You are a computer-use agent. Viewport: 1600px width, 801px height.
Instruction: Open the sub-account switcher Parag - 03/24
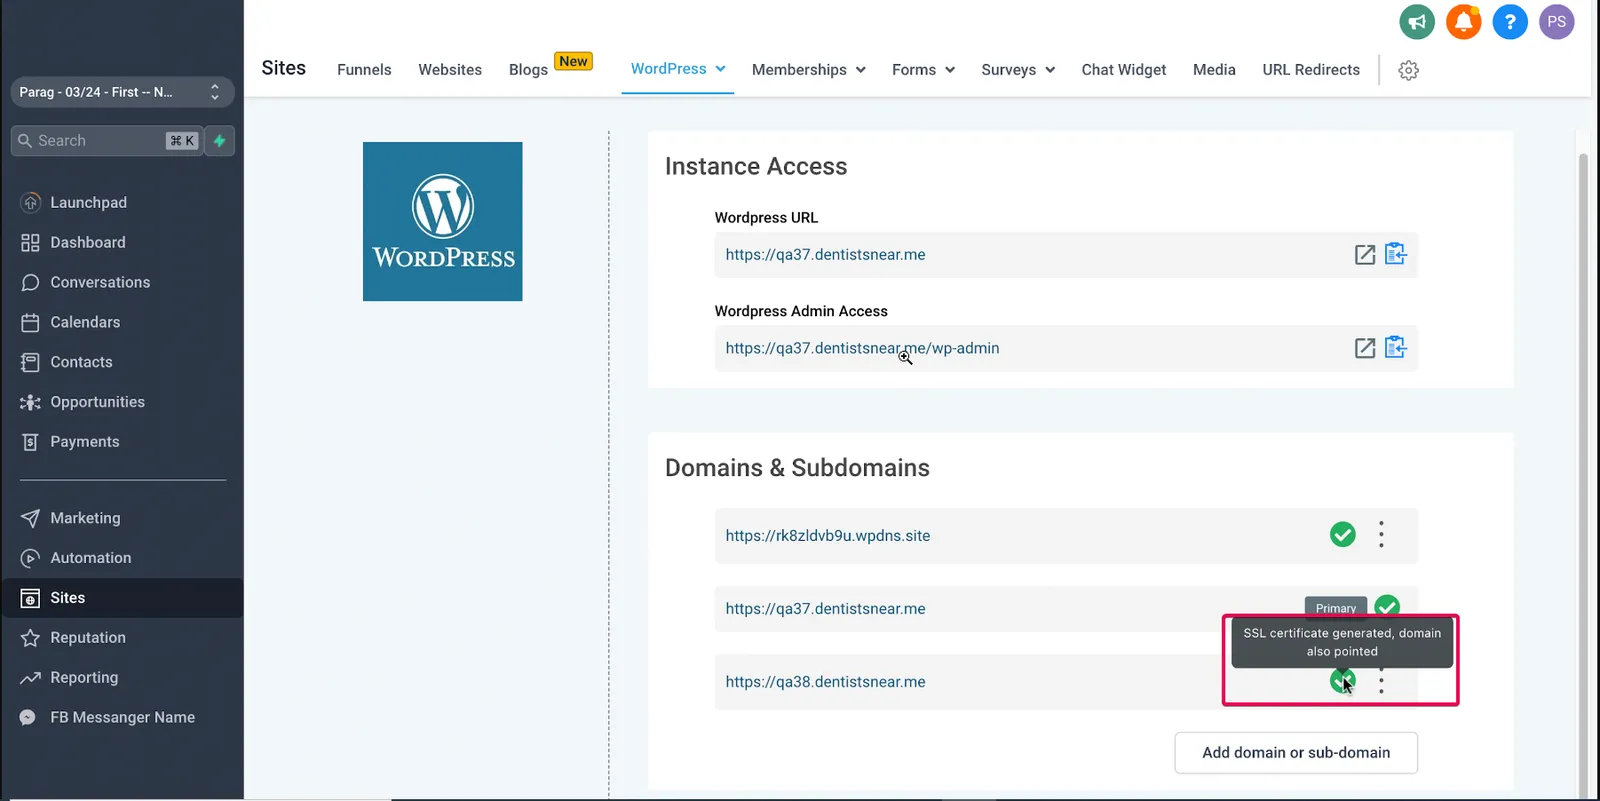pos(122,92)
